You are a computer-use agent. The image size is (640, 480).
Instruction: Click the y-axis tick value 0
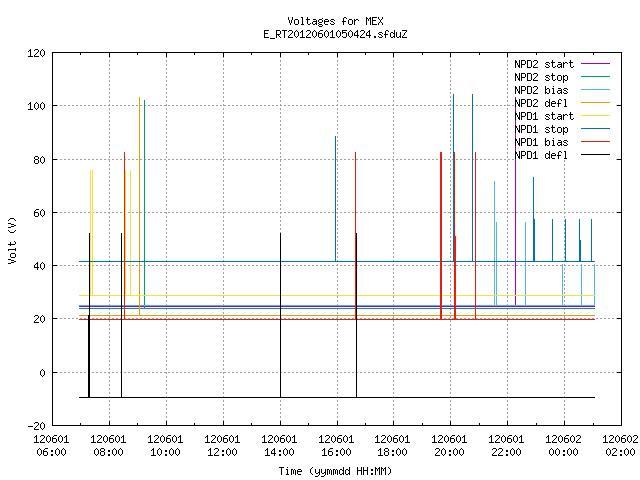[42, 373]
